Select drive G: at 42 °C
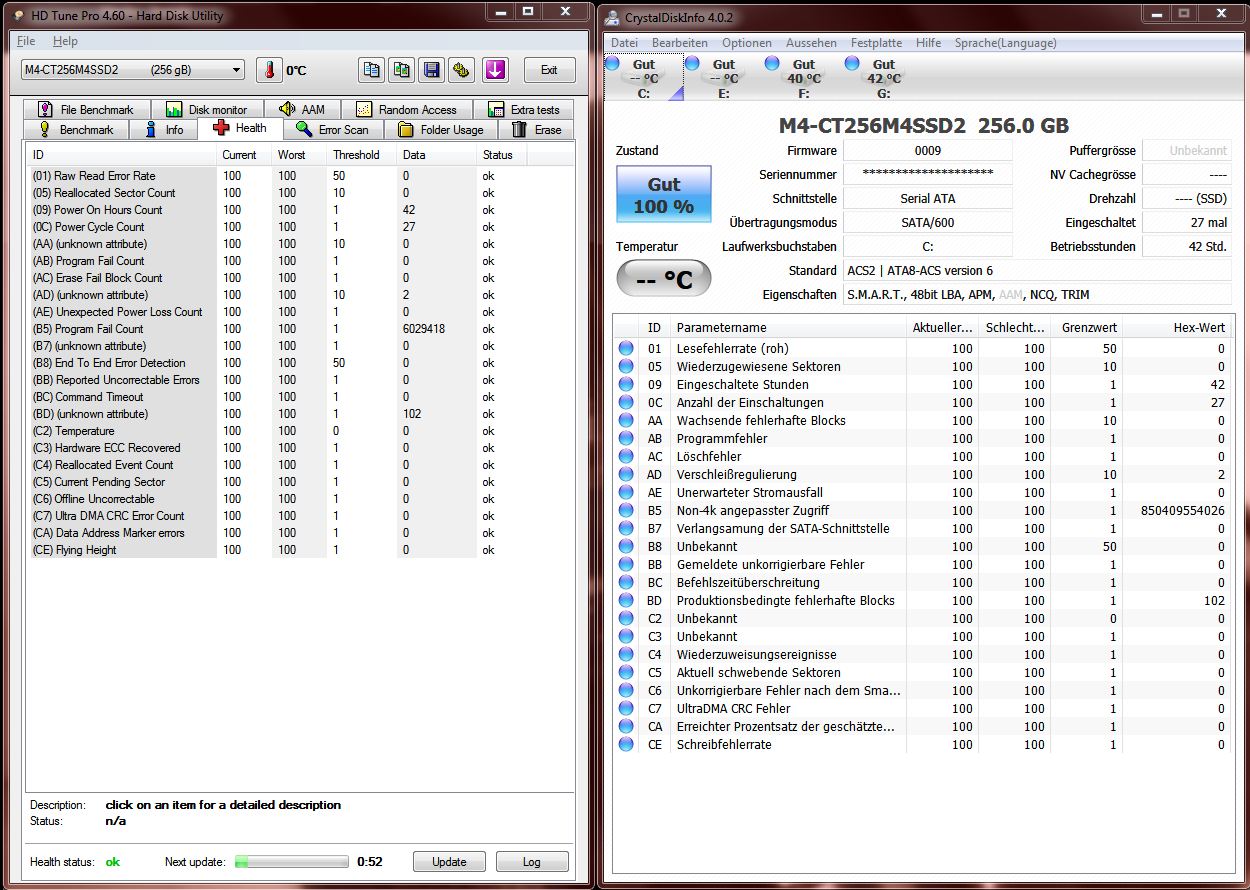Viewport: 1250px width, 890px height. click(x=883, y=78)
